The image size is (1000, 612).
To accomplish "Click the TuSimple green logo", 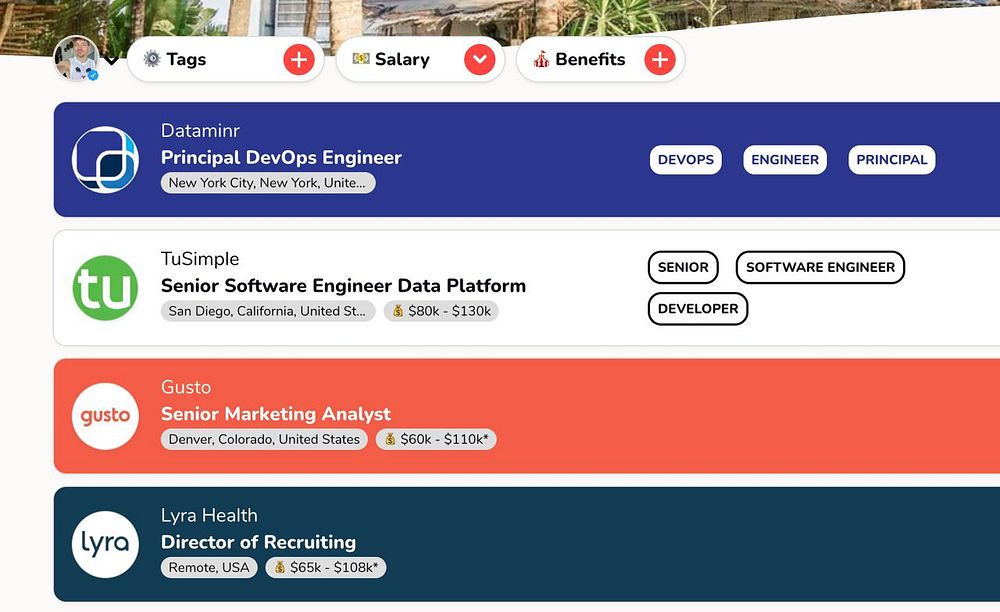I will [105, 288].
